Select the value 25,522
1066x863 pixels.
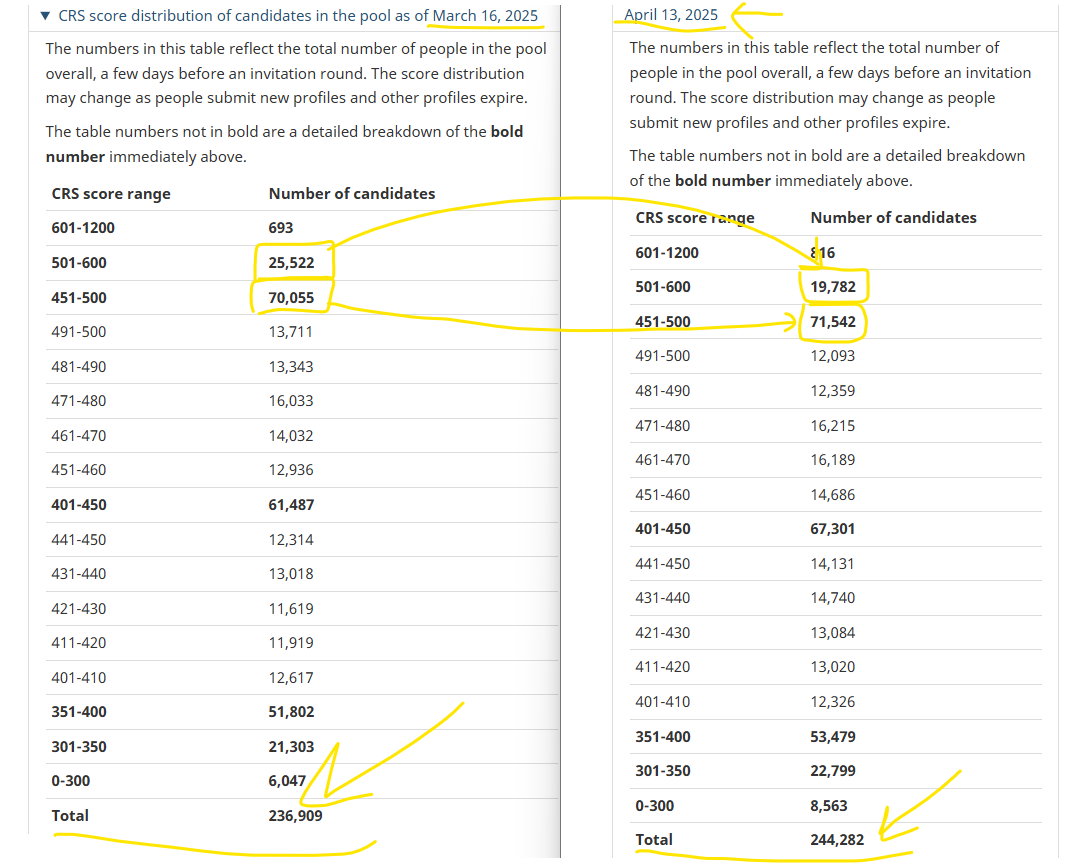click(291, 263)
